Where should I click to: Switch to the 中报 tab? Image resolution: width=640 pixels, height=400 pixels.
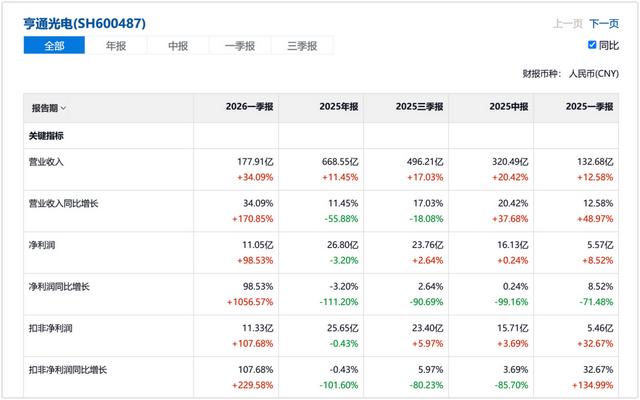click(178, 45)
